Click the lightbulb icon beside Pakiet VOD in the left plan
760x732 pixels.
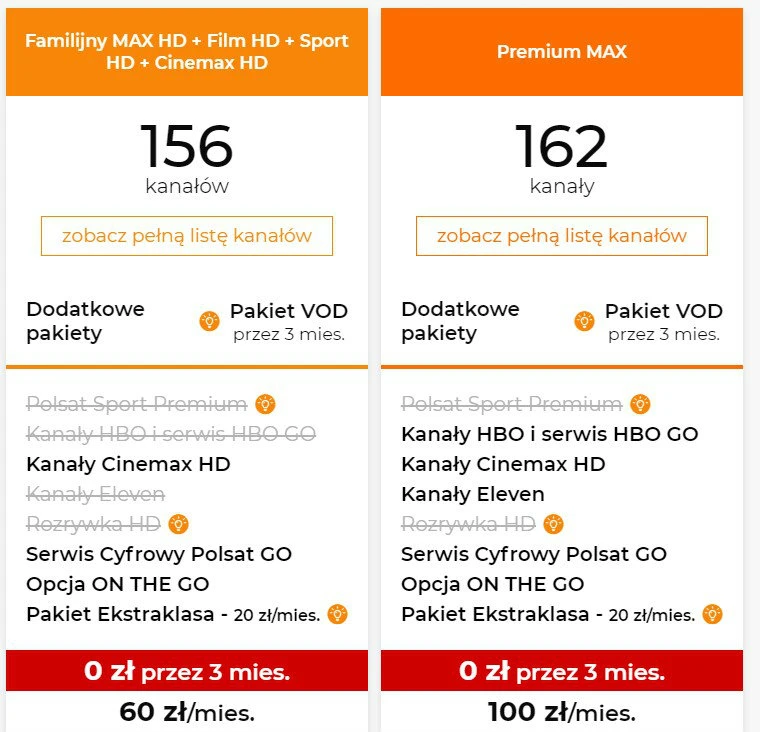click(x=209, y=321)
